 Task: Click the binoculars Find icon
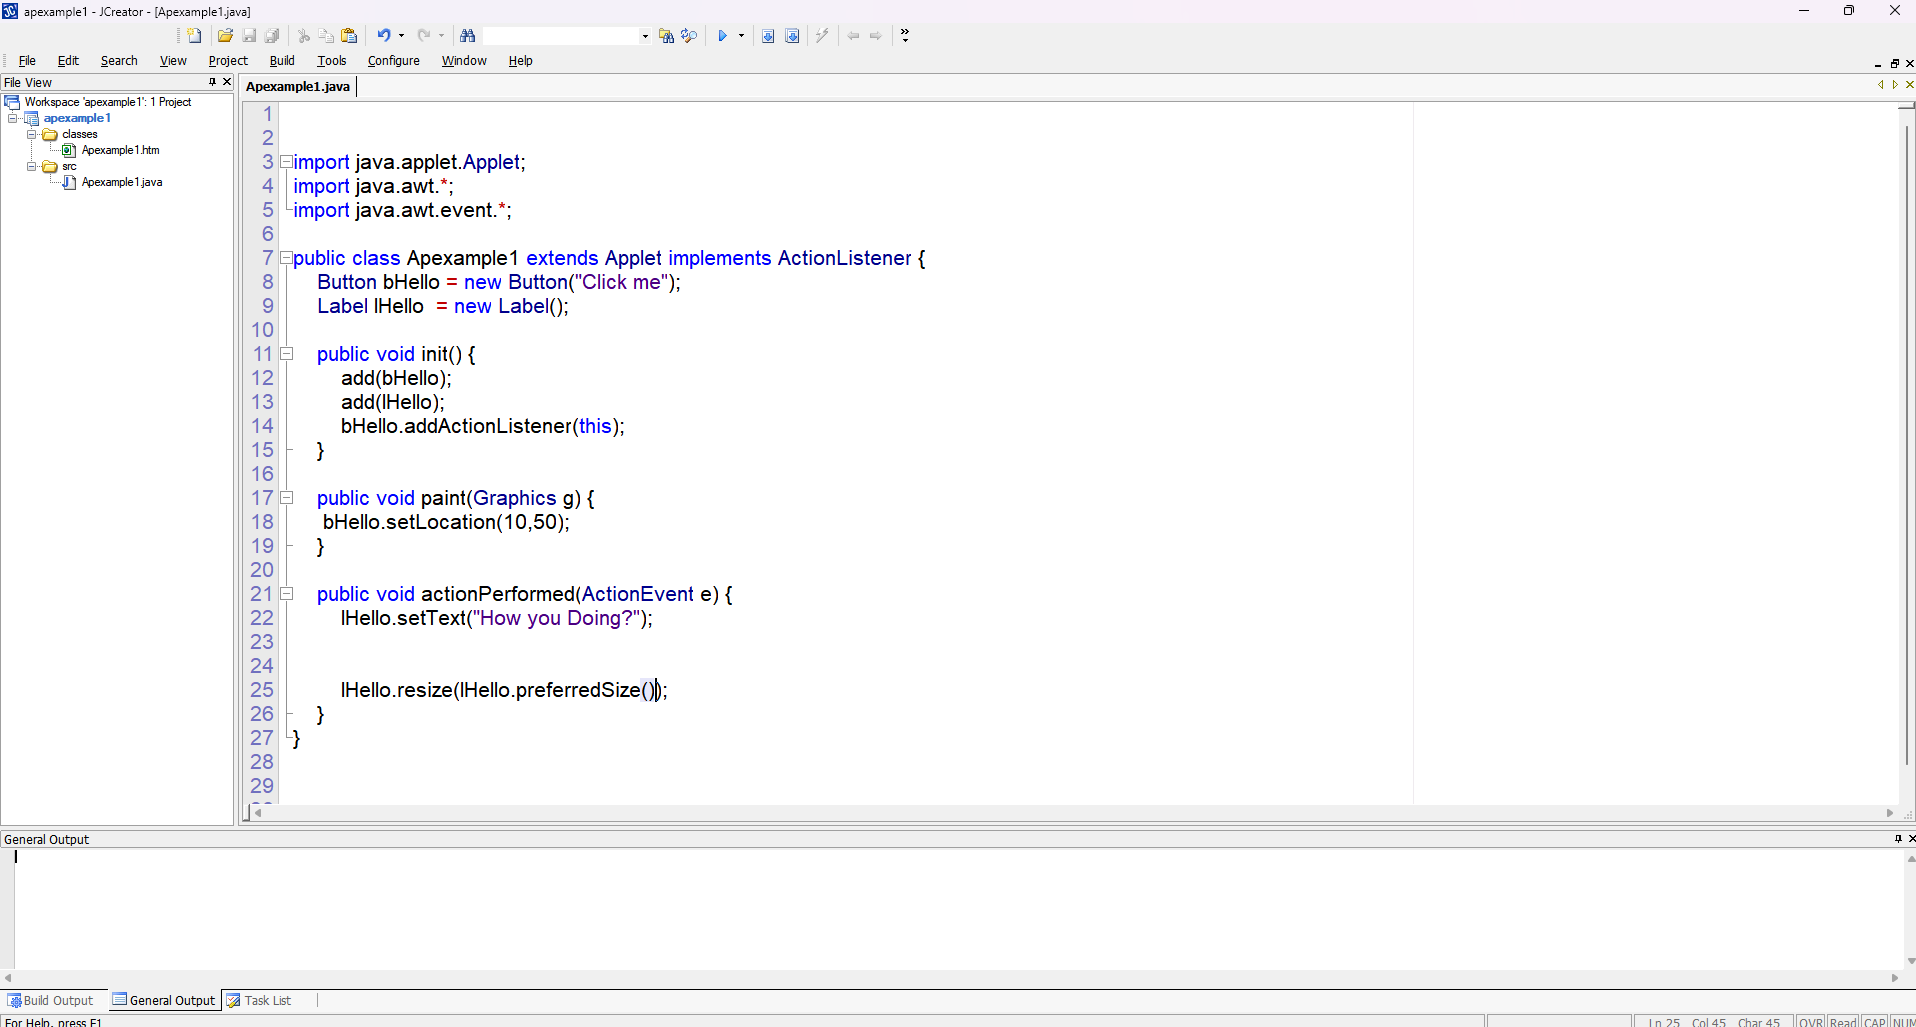(x=467, y=36)
